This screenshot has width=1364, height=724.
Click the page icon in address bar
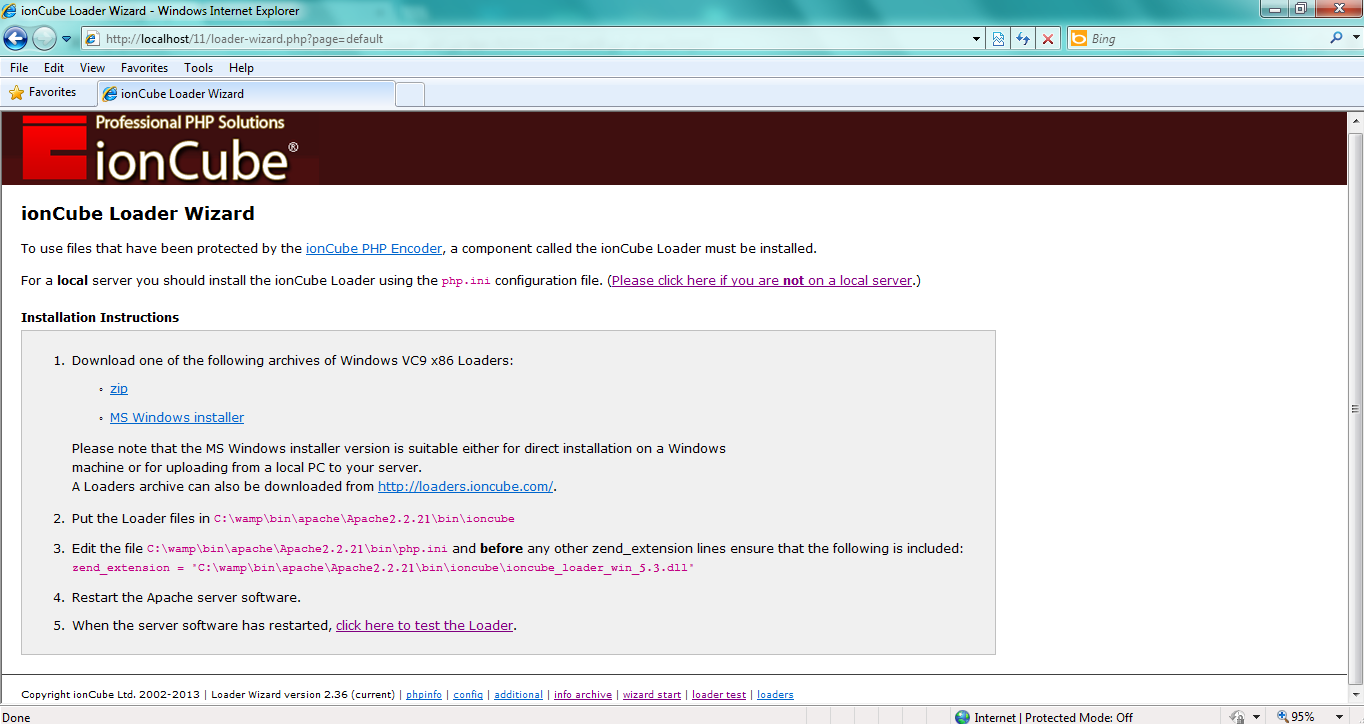pyautogui.click(x=92, y=39)
